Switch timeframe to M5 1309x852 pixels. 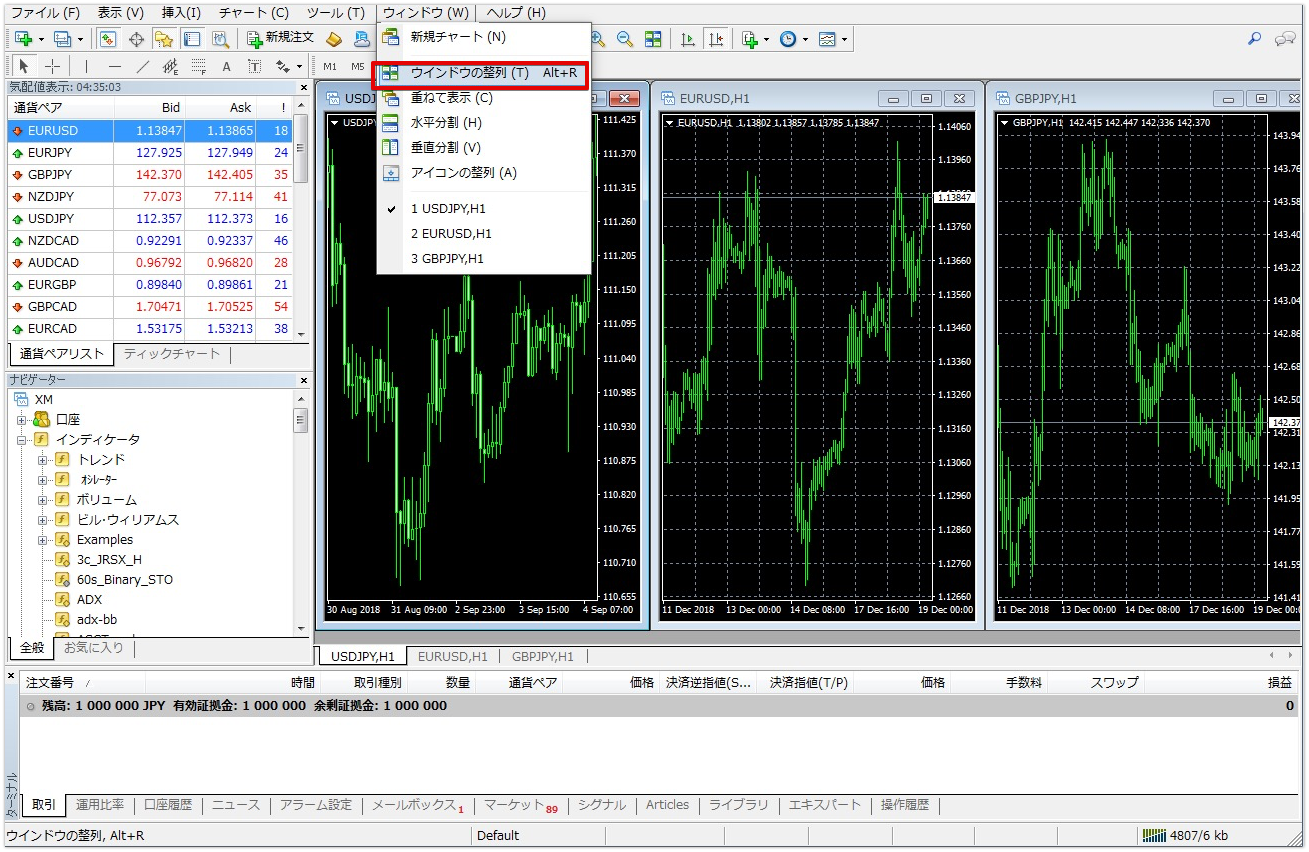point(356,65)
